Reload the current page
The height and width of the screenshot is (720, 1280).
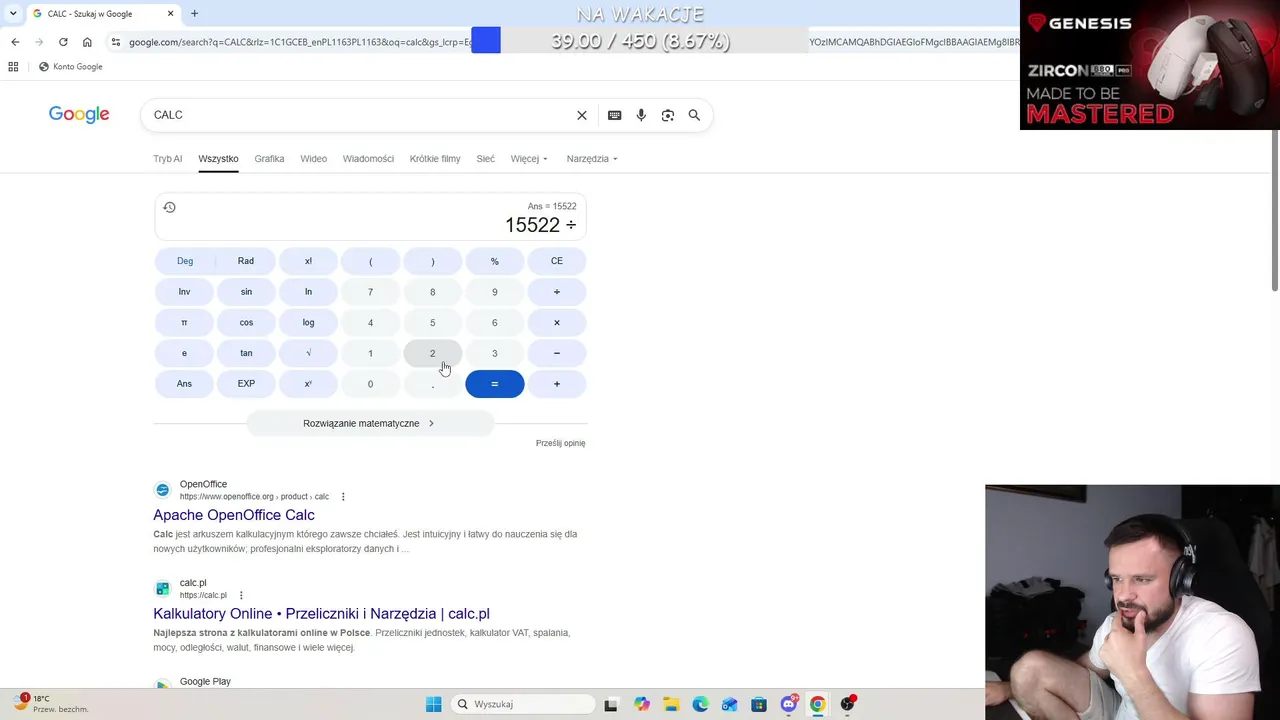point(63,42)
